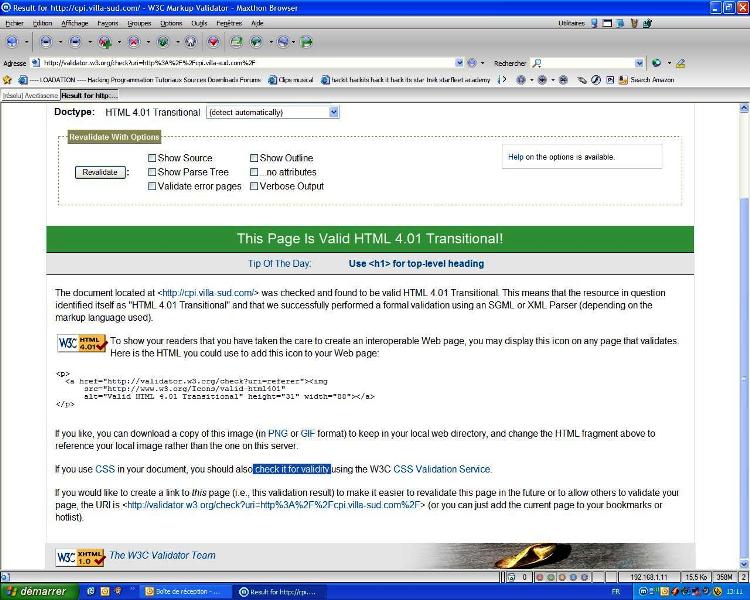750x600 pixels.
Task: Click the FR language indicator in the tray
Action: coord(616,592)
